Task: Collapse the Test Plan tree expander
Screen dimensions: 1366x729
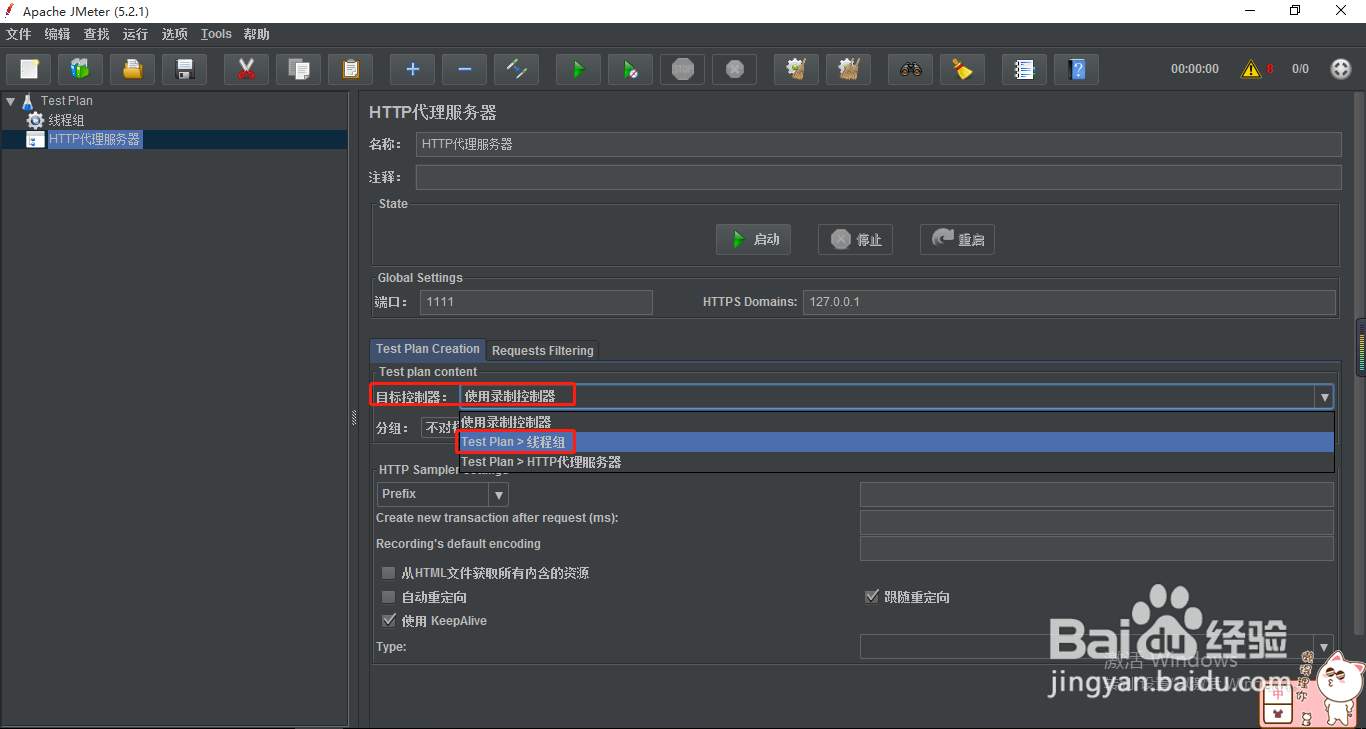Action: point(10,101)
